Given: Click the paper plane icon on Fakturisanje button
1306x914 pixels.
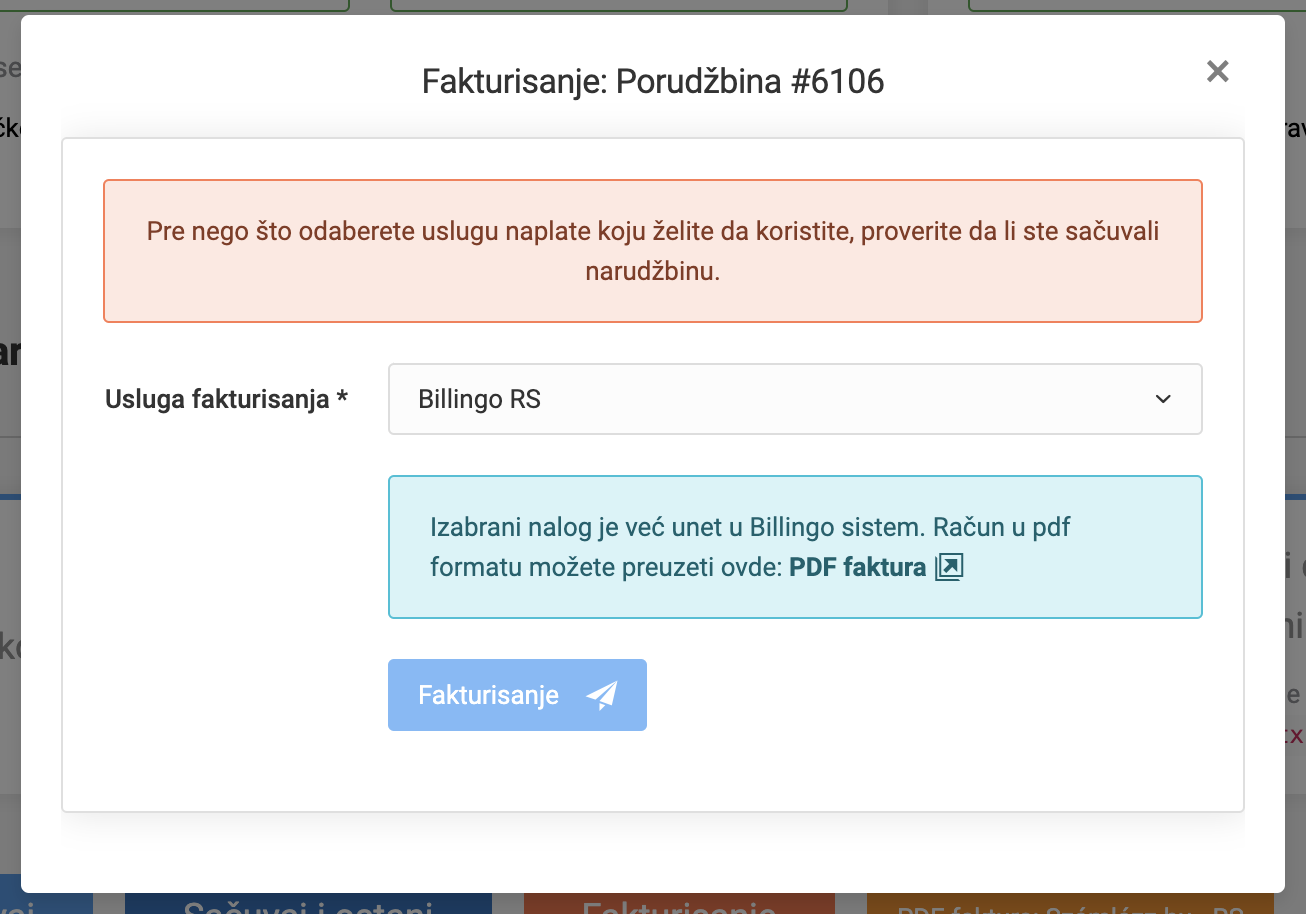Looking at the screenshot, I should pyautogui.click(x=600, y=693).
